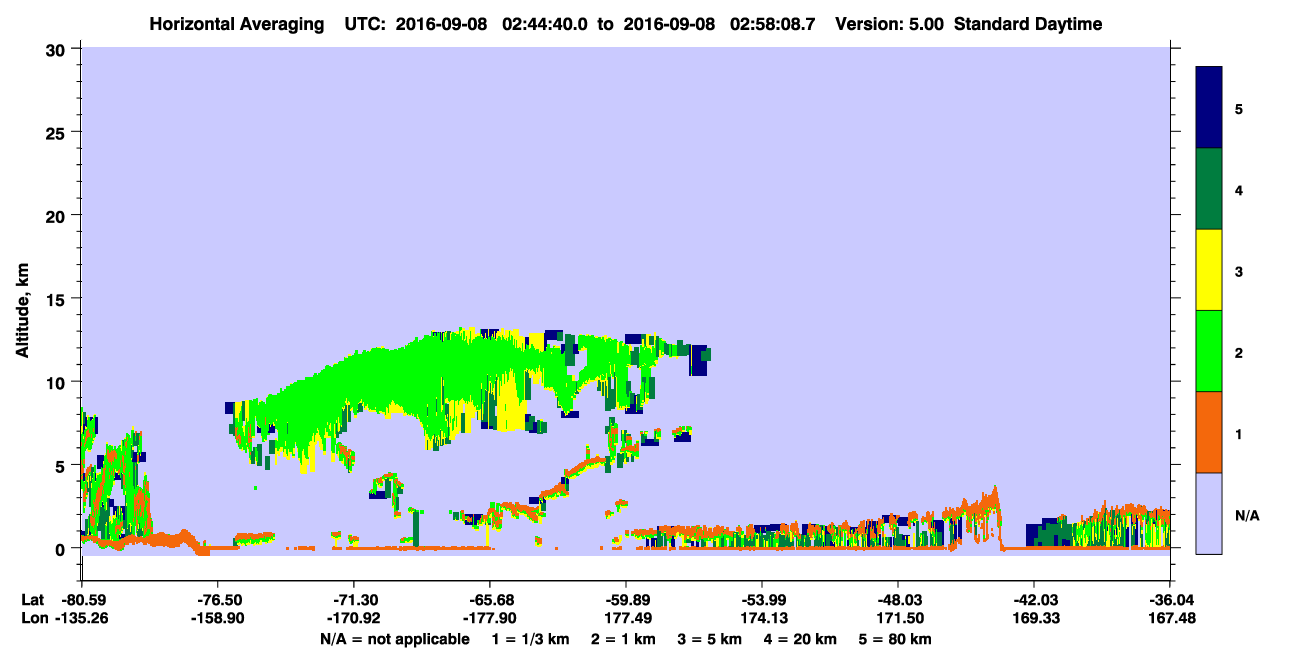Click the 'Lon' axis row label
1300x667 pixels.
[x=34, y=618]
